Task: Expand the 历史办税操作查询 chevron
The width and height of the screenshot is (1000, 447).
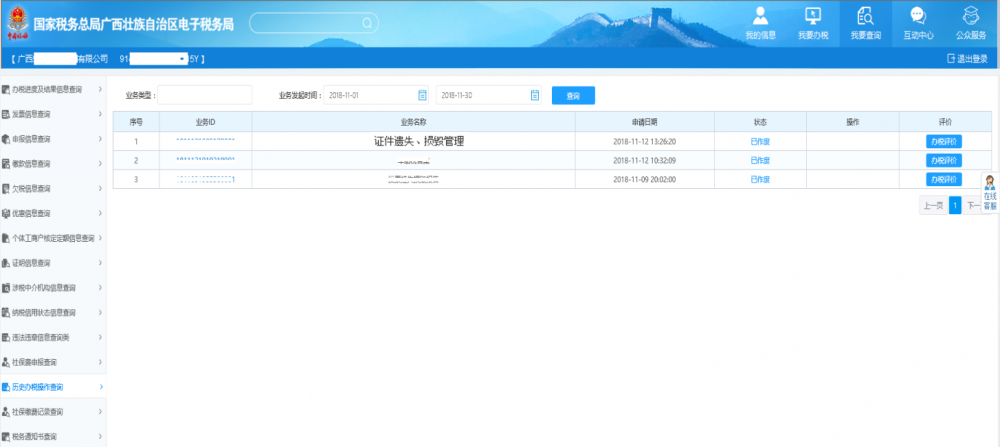Action: [100, 387]
